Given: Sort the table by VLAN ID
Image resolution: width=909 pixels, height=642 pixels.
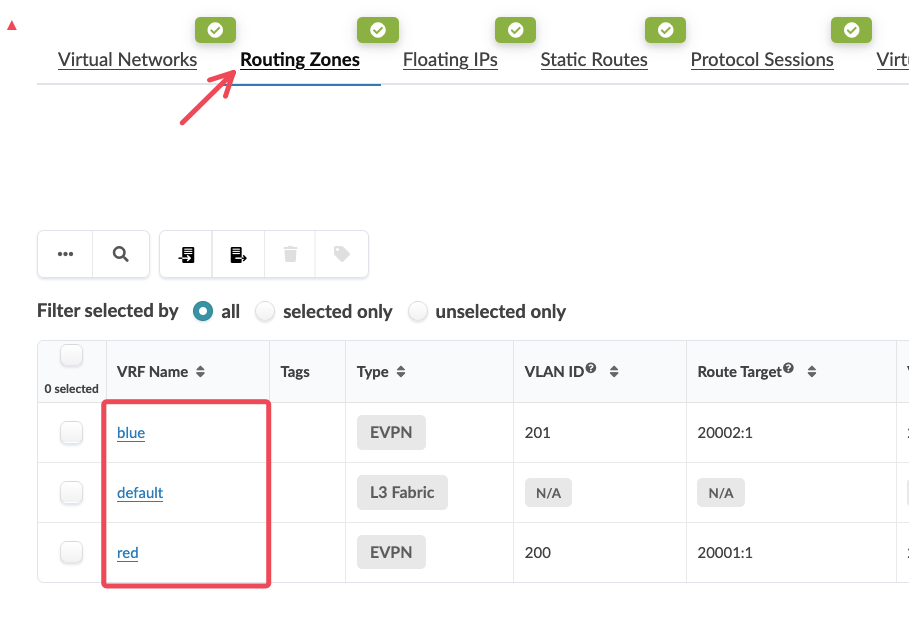Looking at the screenshot, I should [x=614, y=372].
